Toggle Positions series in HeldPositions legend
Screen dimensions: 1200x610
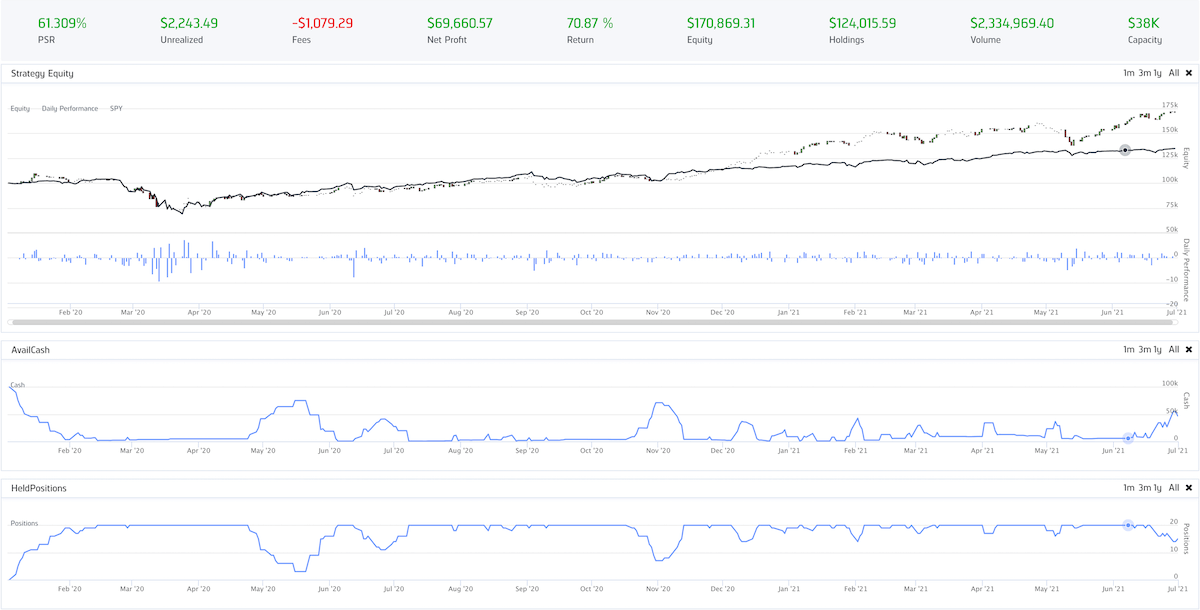click(25, 523)
